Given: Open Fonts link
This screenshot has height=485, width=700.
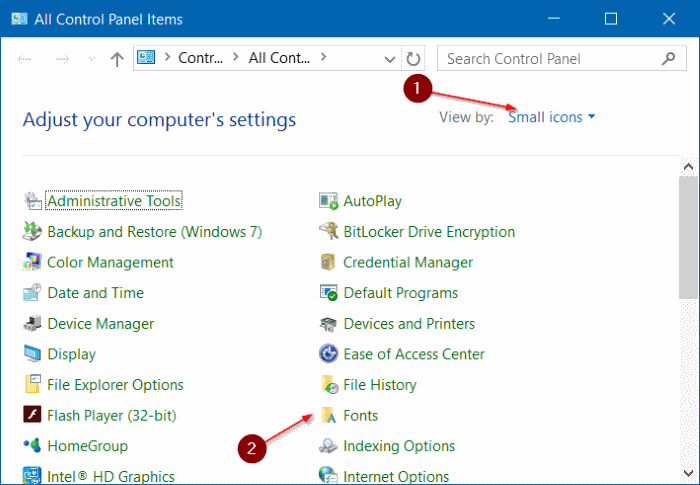Looking at the screenshot, I should click(361, 415).
